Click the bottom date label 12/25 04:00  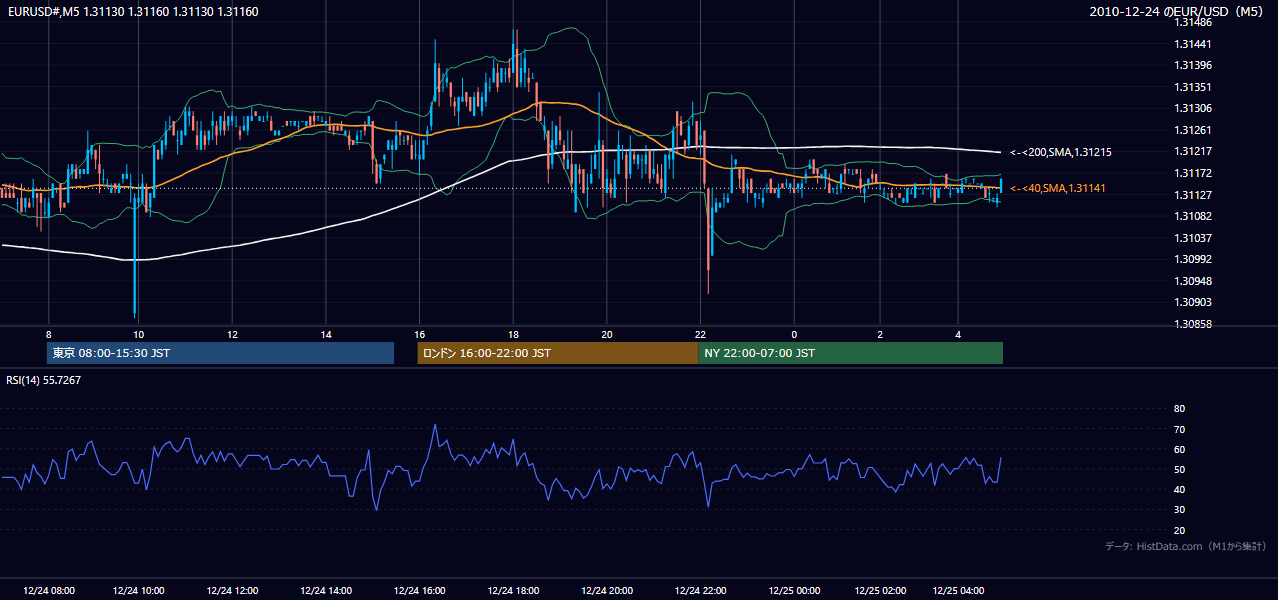point(959,590)
